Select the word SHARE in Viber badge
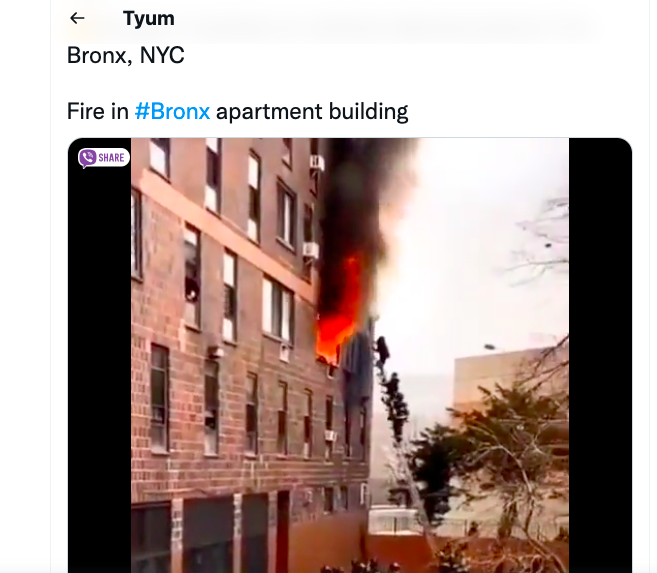This screenshot has height=573, width=657. (111, 157)
